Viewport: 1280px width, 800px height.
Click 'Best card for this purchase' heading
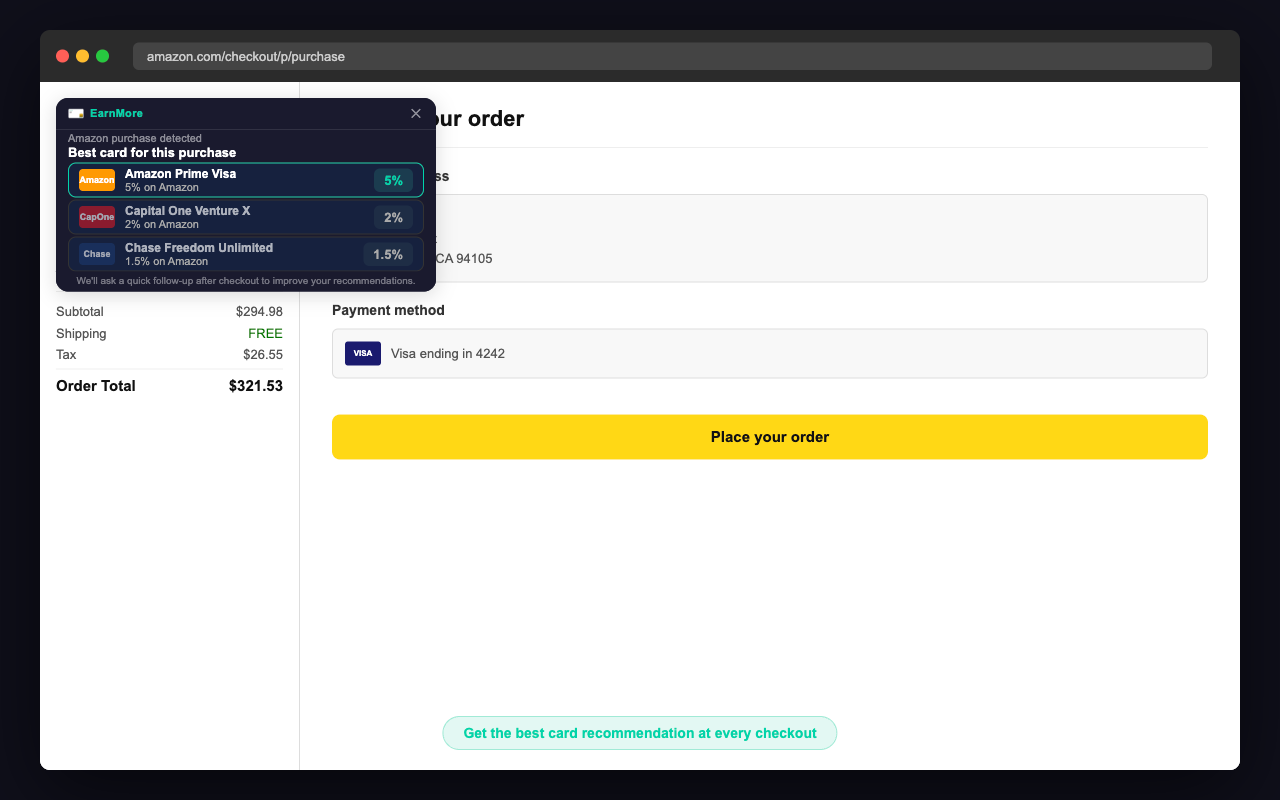[x=152, y=153]
